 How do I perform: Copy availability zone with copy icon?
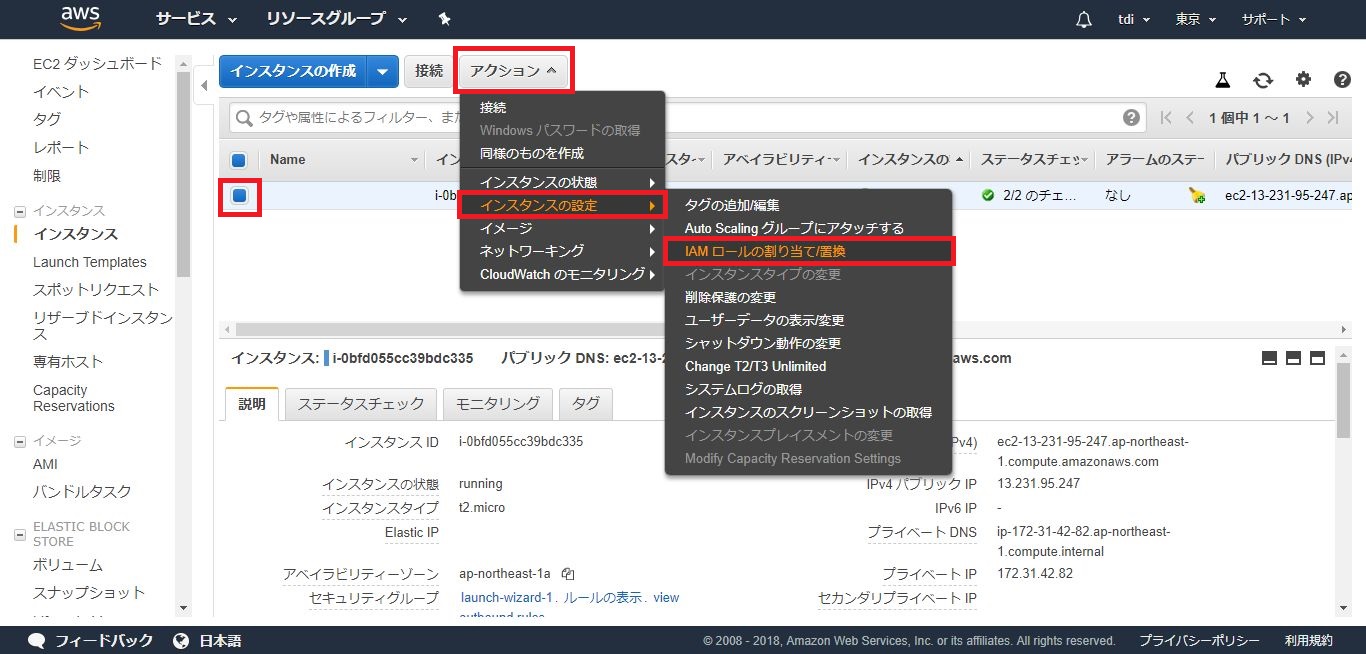568,574
